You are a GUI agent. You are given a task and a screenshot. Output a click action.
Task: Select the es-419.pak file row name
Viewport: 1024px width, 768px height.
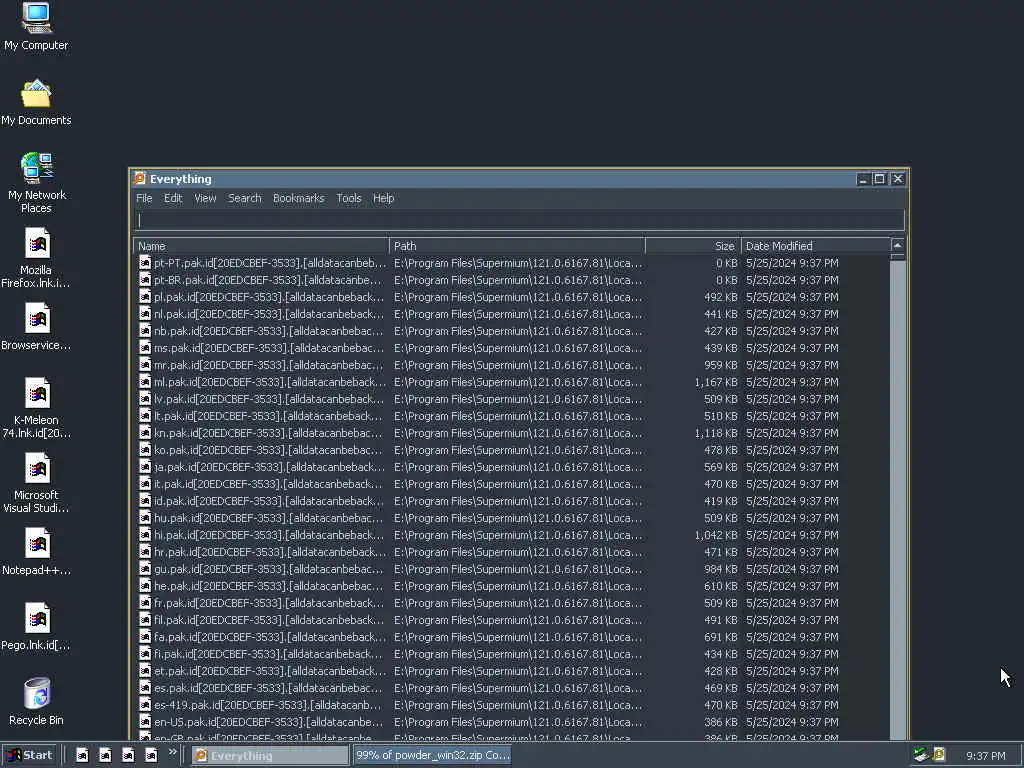click(x=268, y=705)
